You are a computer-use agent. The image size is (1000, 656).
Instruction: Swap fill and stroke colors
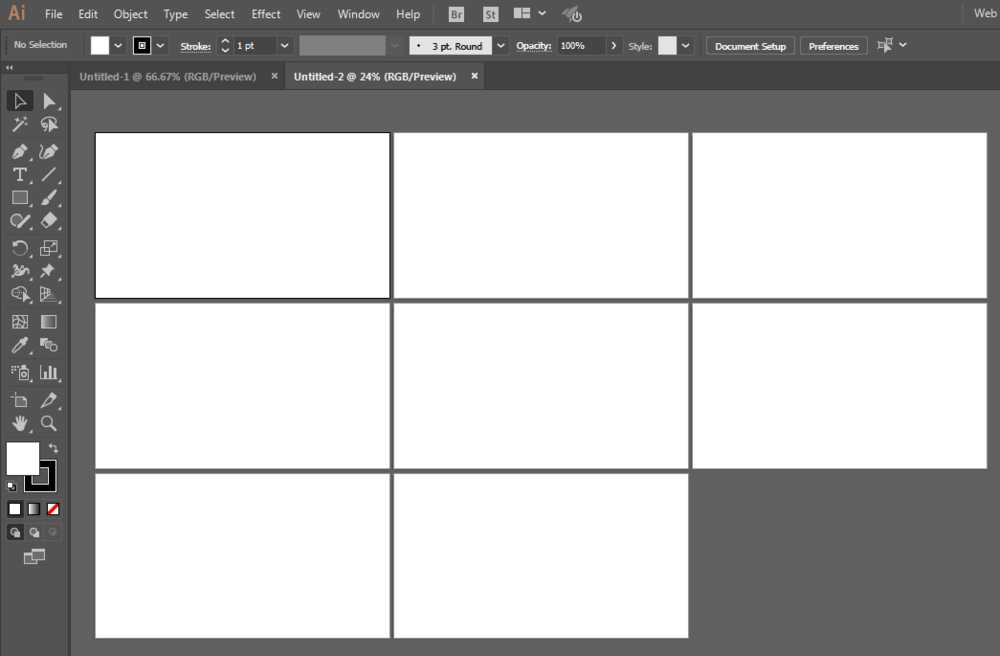point(53,448)
